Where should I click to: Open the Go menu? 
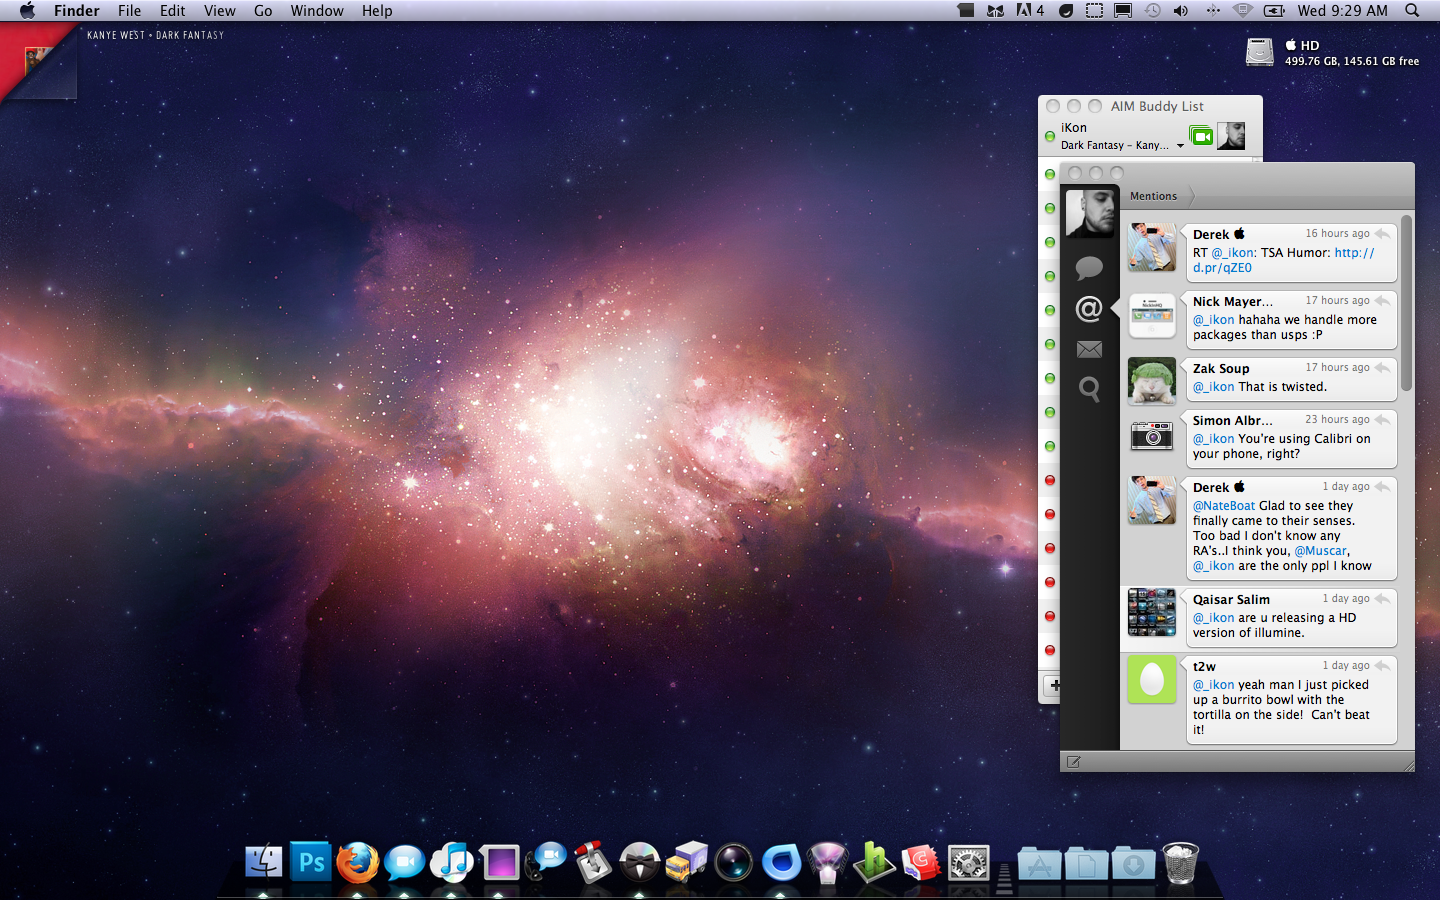(263, 11)
